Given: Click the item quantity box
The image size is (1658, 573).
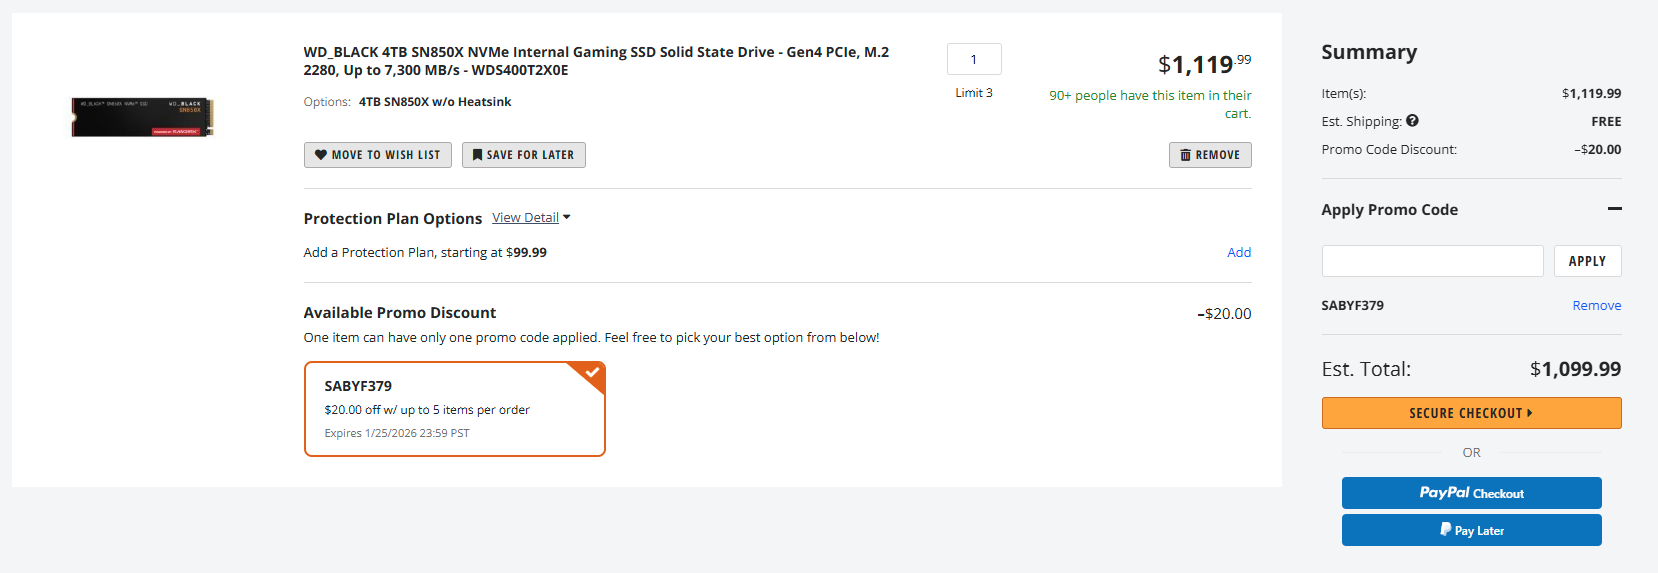Looking at the screenshot, I should point(974,59).
